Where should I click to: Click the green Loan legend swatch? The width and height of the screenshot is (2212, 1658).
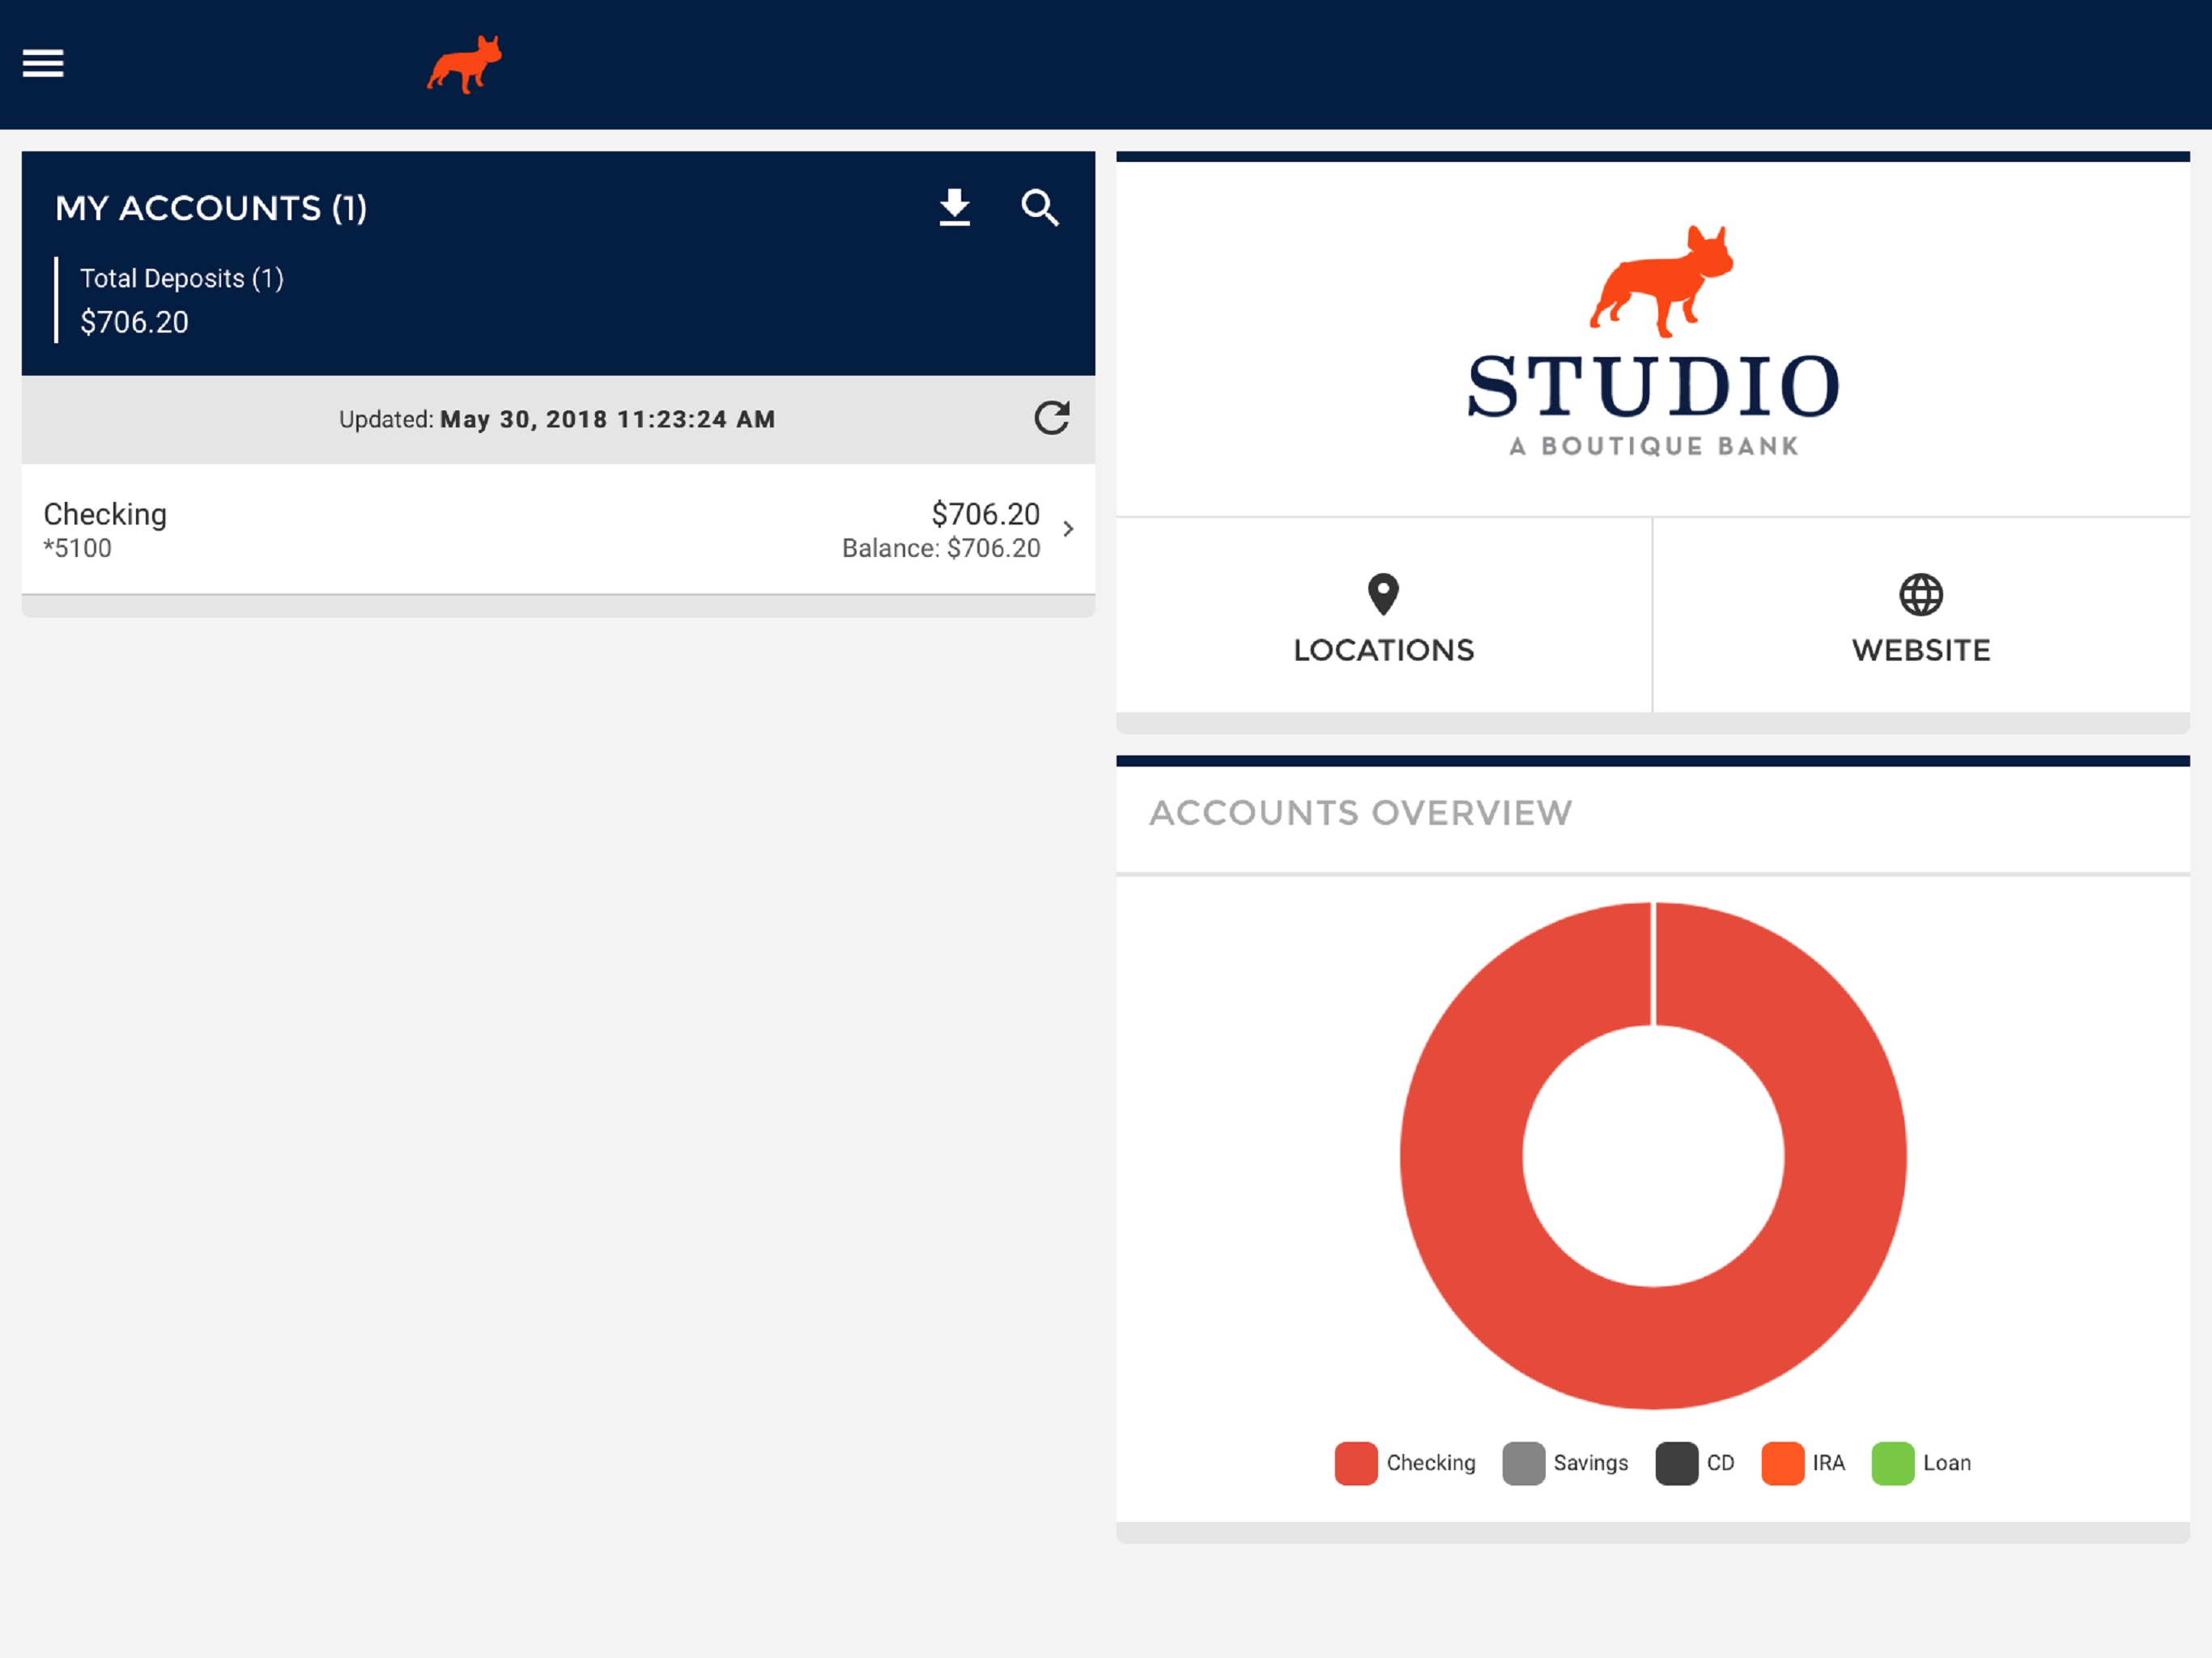pyautogui.click(x=1892, y=1463)
